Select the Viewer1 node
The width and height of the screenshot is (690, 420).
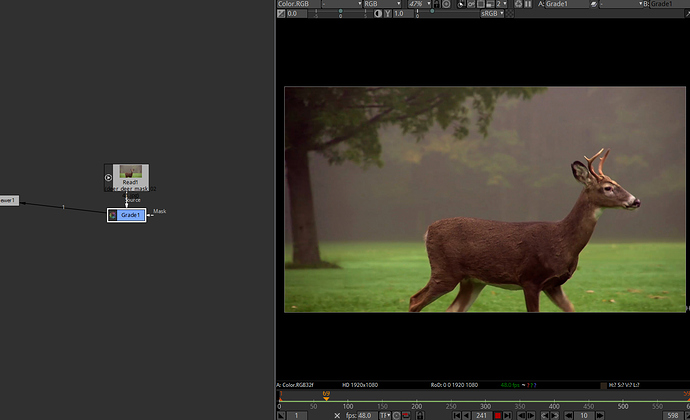(8, 201)
